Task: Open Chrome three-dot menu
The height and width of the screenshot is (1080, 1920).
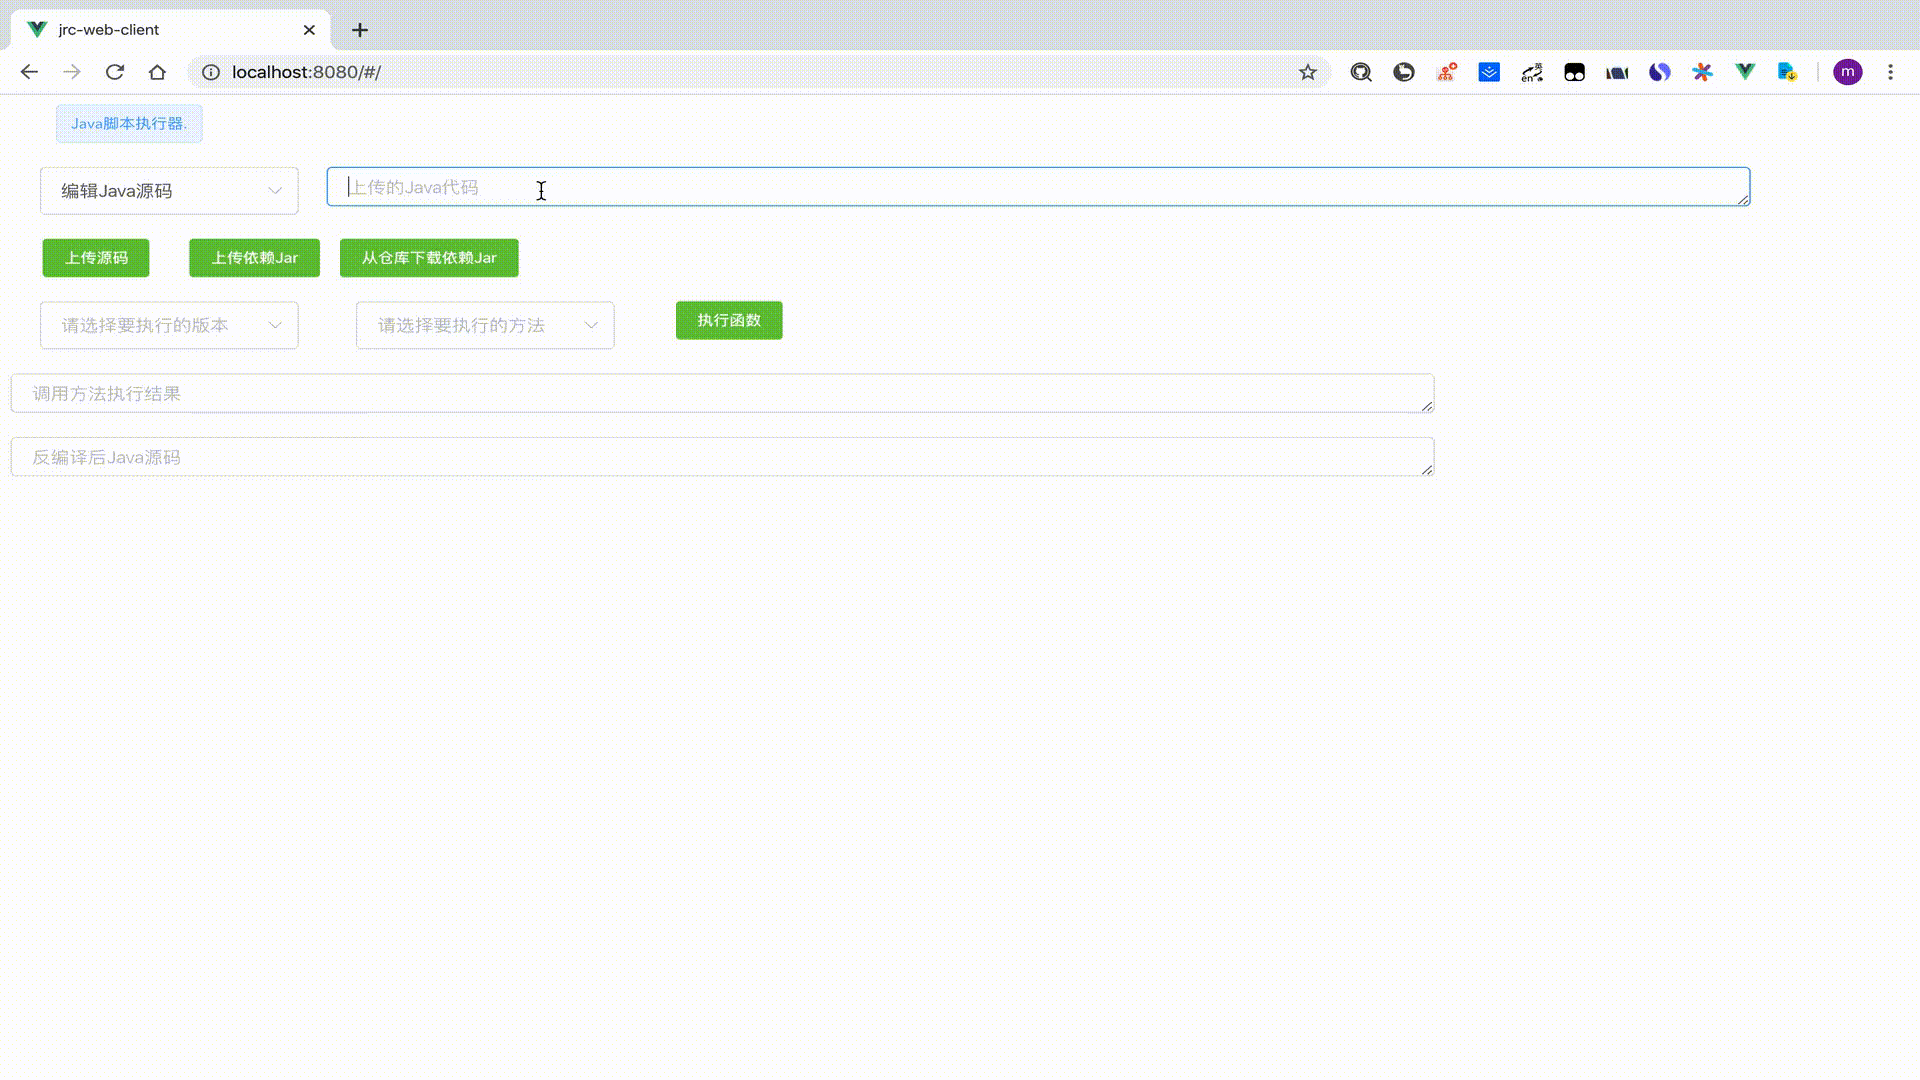Action: [1890, 72]
